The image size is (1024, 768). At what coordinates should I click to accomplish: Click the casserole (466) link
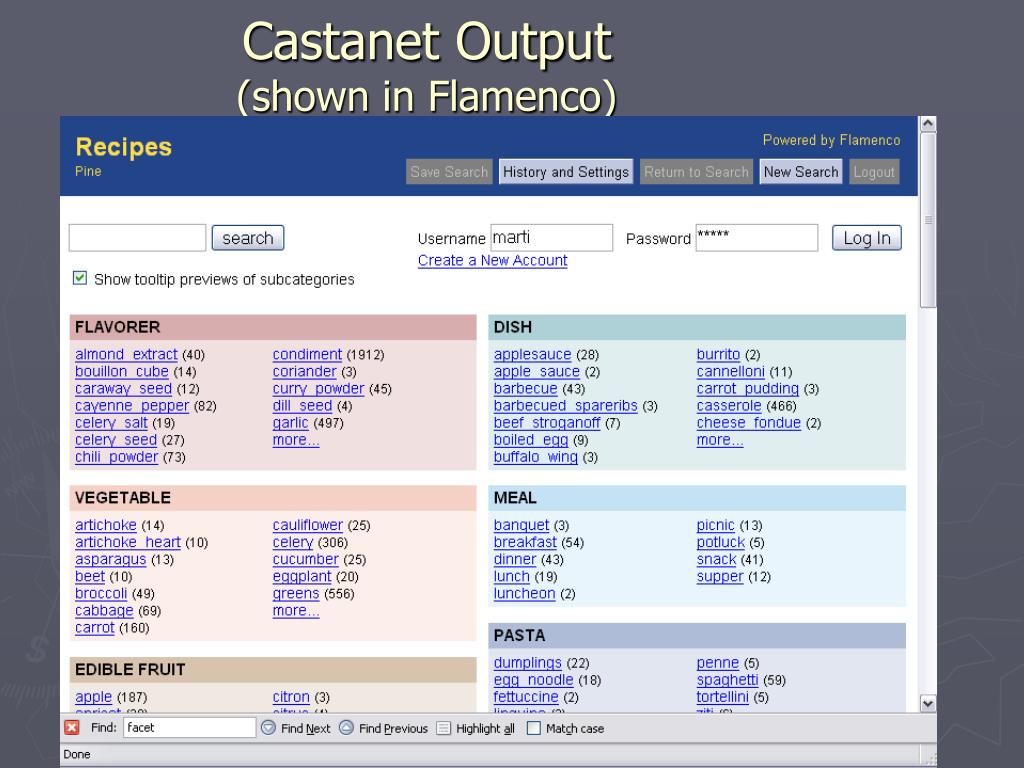pyautogui.click(x=729, y=406)
